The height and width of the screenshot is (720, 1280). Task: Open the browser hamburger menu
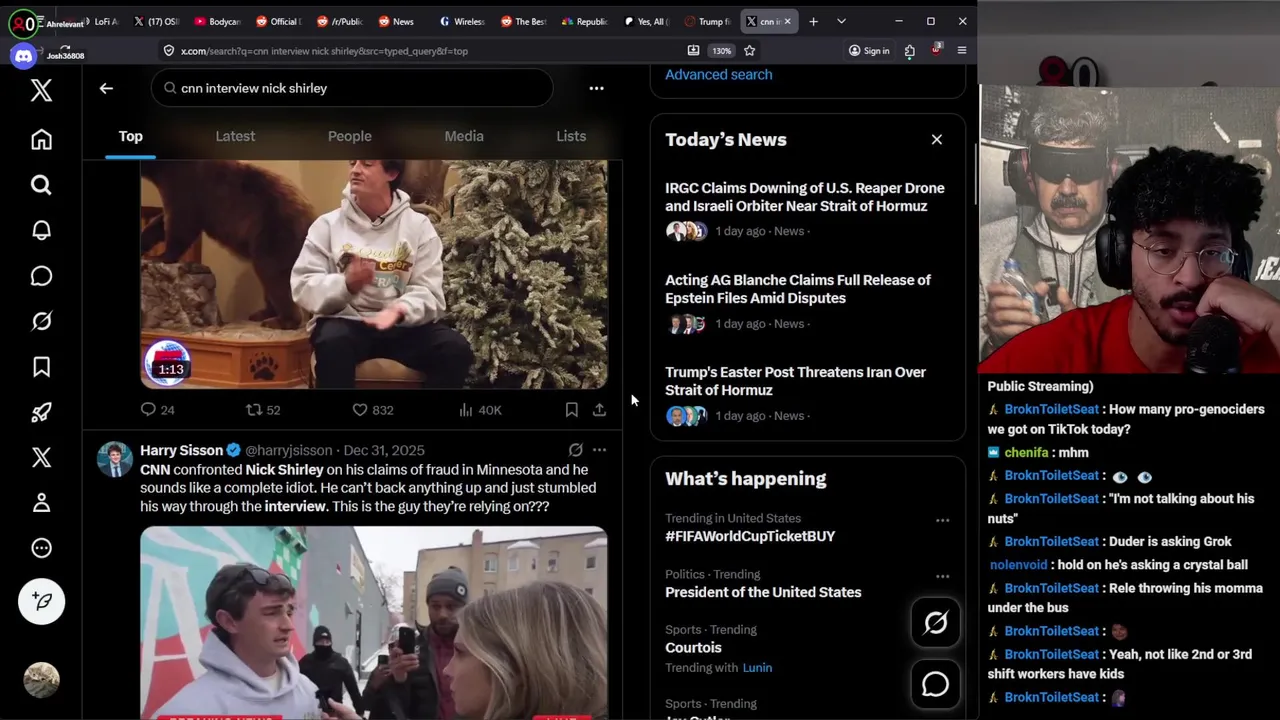(x=961, y=51)
